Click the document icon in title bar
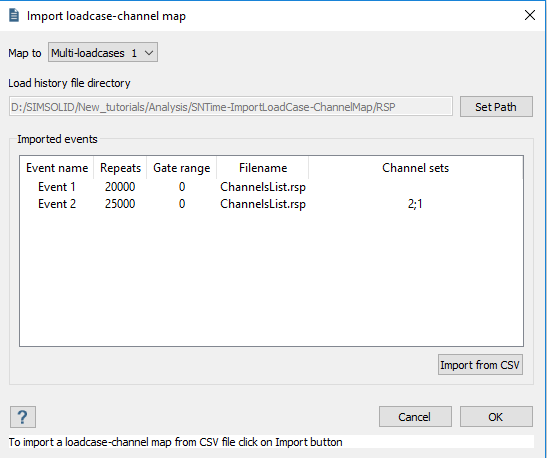The width and height of the screenshot is (547, 458). pyautogui.click(x=14, y=15)
